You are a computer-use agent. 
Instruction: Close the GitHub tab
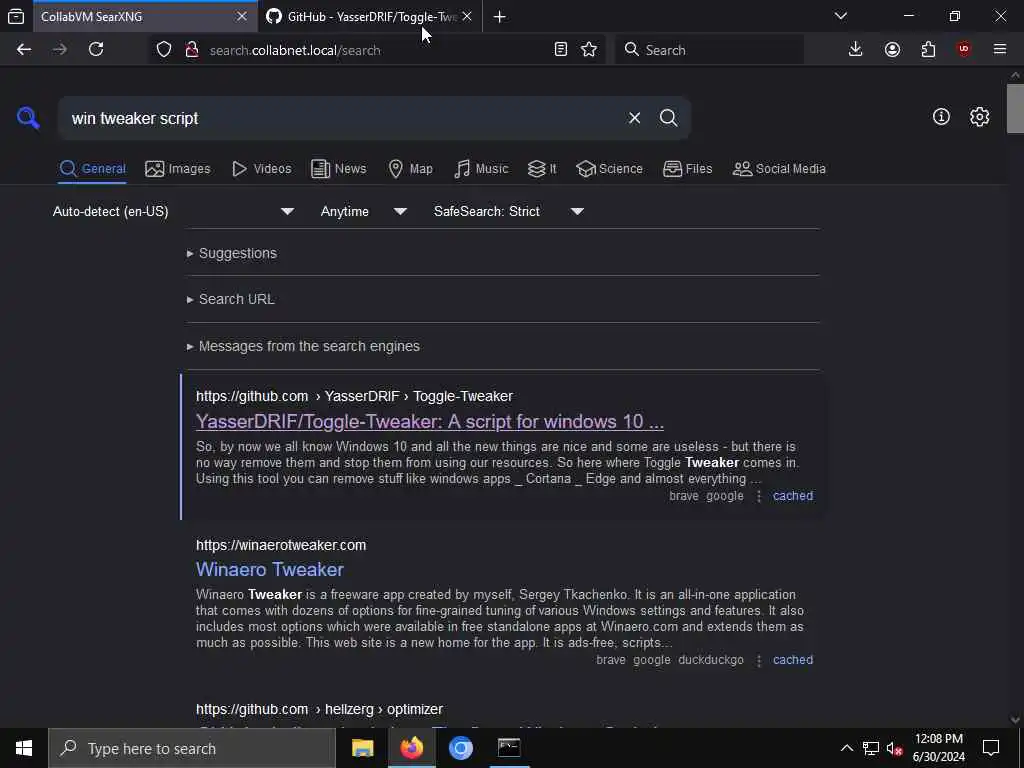(467, 16)
